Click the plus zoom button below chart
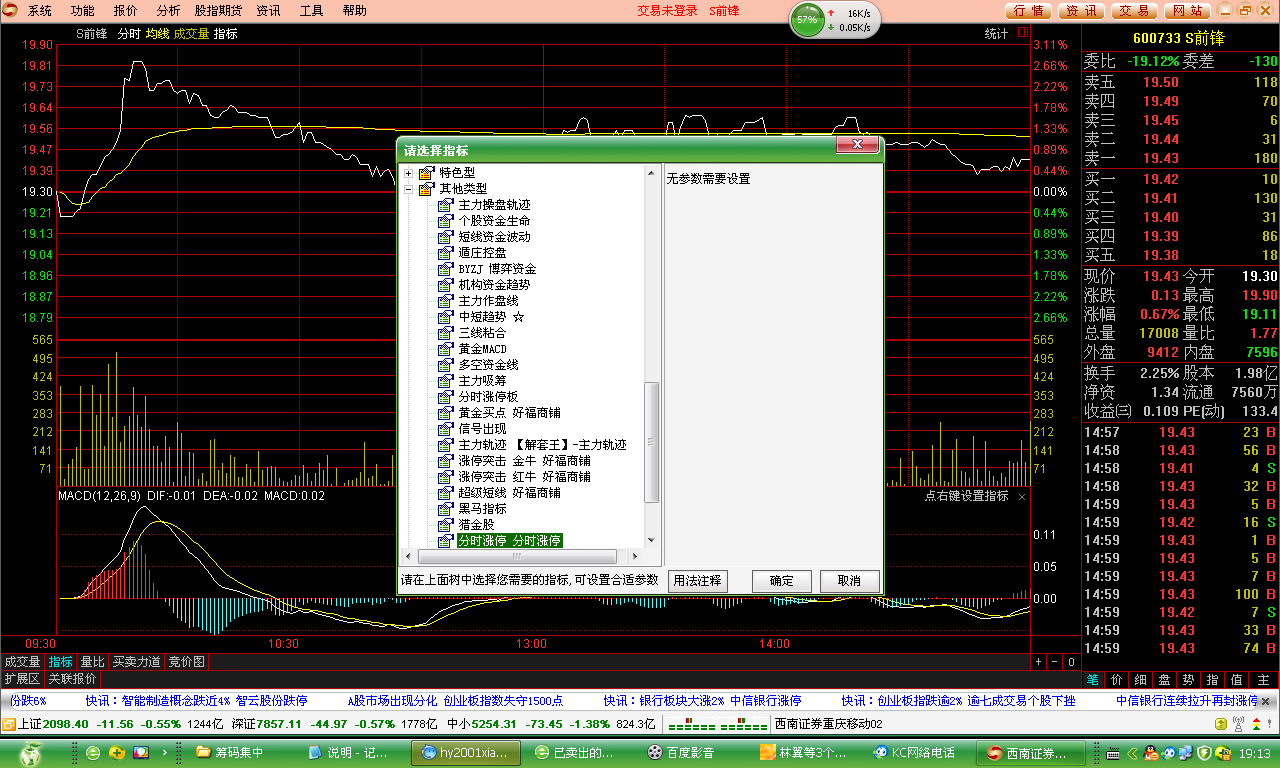This screenshot has width=1280, height=768. tap(1038, 662)
